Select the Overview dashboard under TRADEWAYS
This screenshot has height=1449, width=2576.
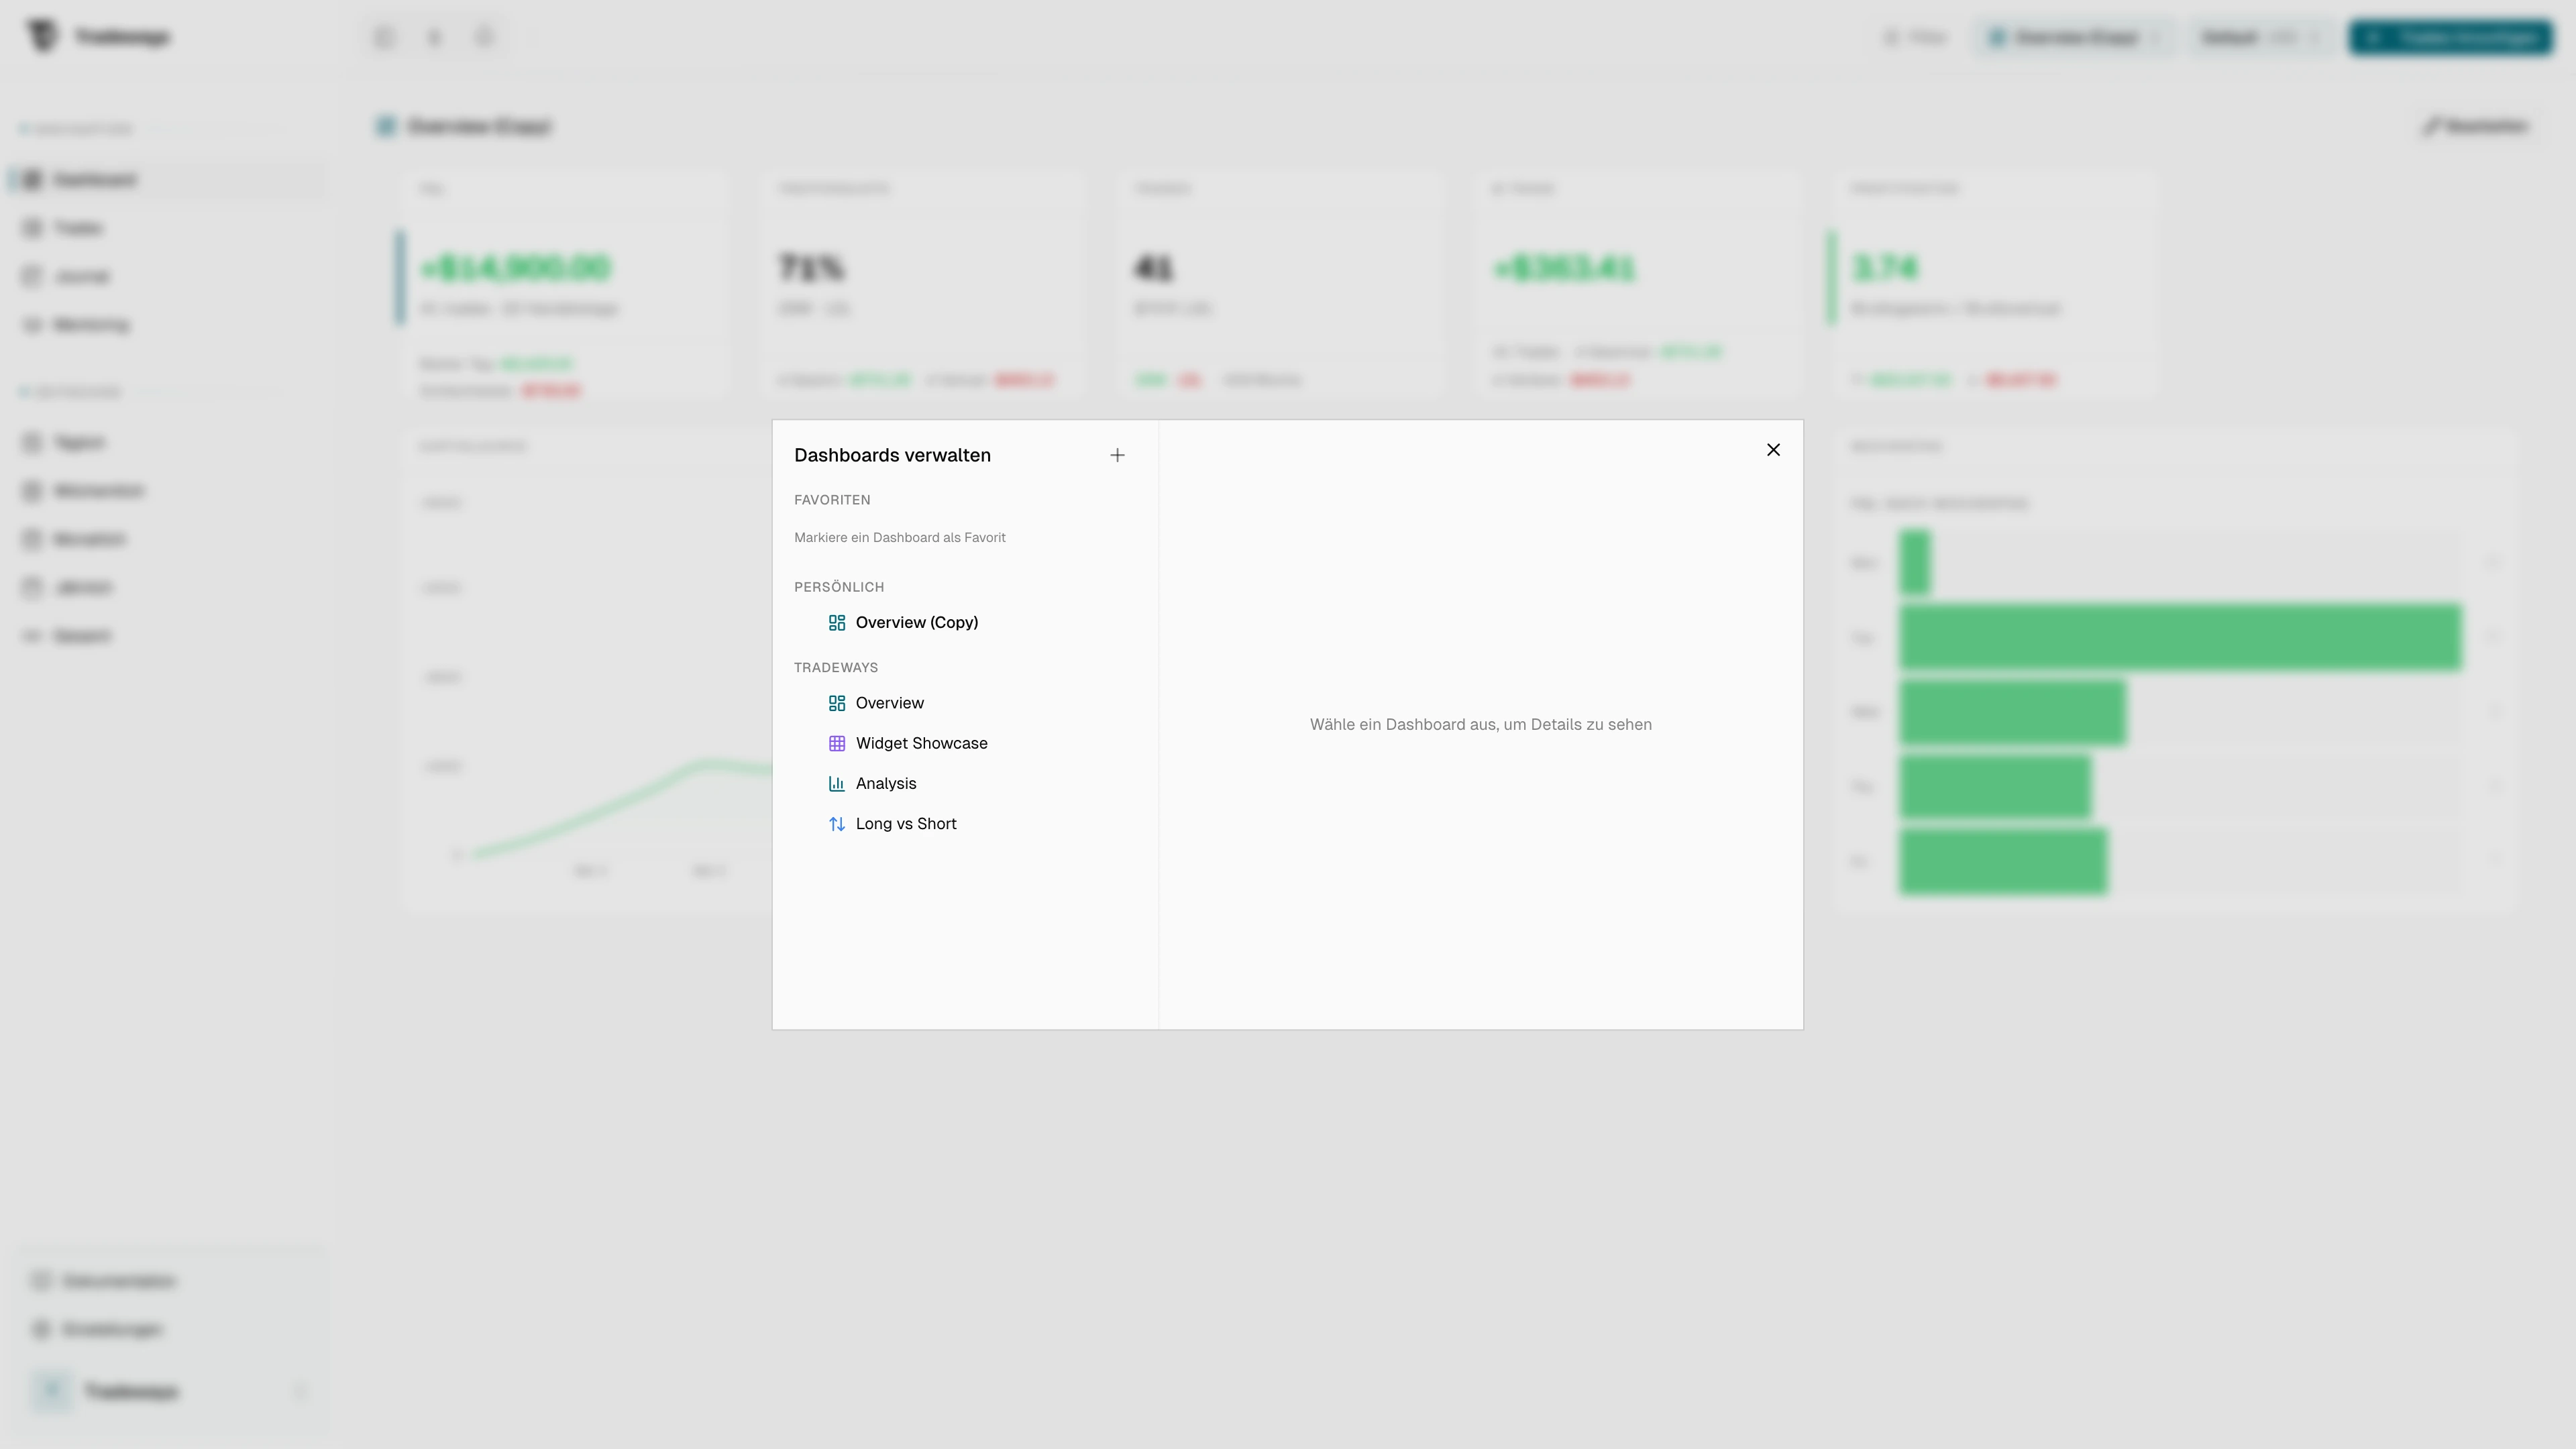[890, 702]
